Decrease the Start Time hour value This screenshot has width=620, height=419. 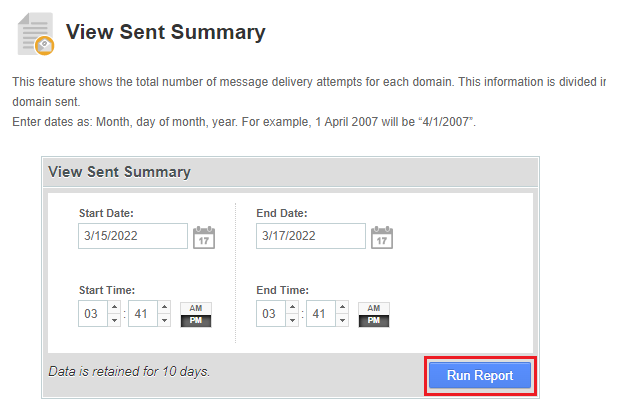pos(113,320)
